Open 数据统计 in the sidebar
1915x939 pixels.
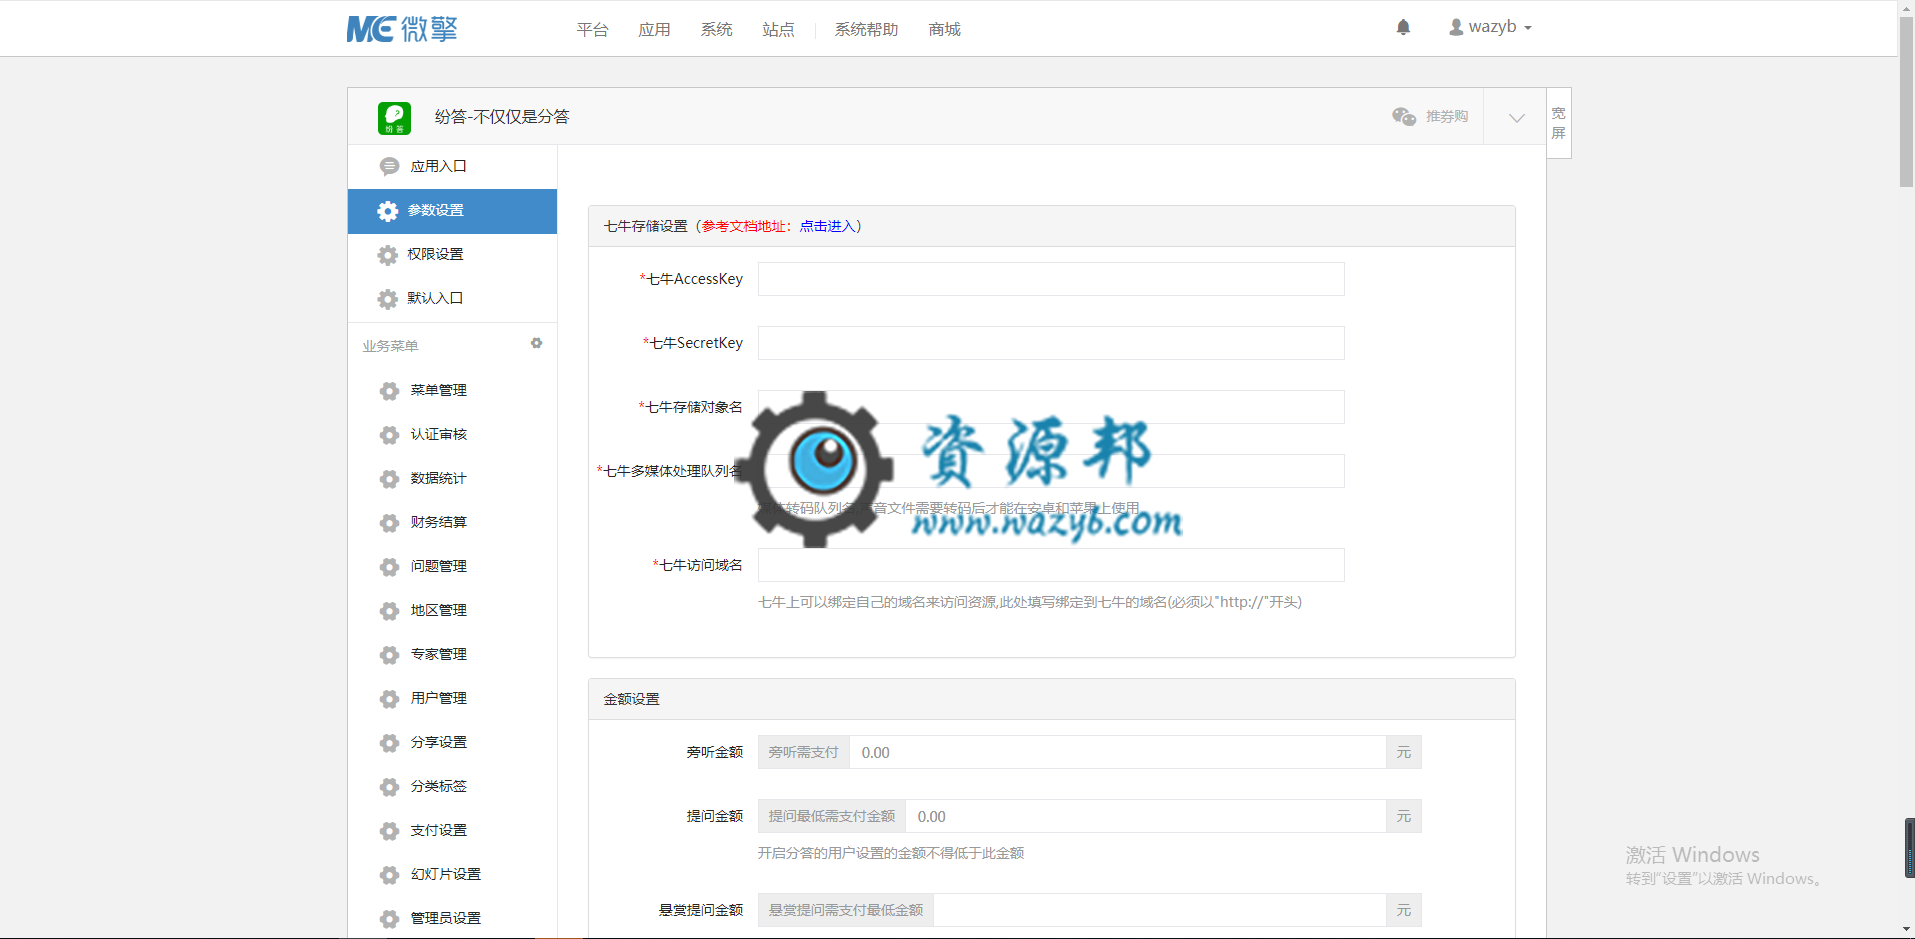coord(452,479)
